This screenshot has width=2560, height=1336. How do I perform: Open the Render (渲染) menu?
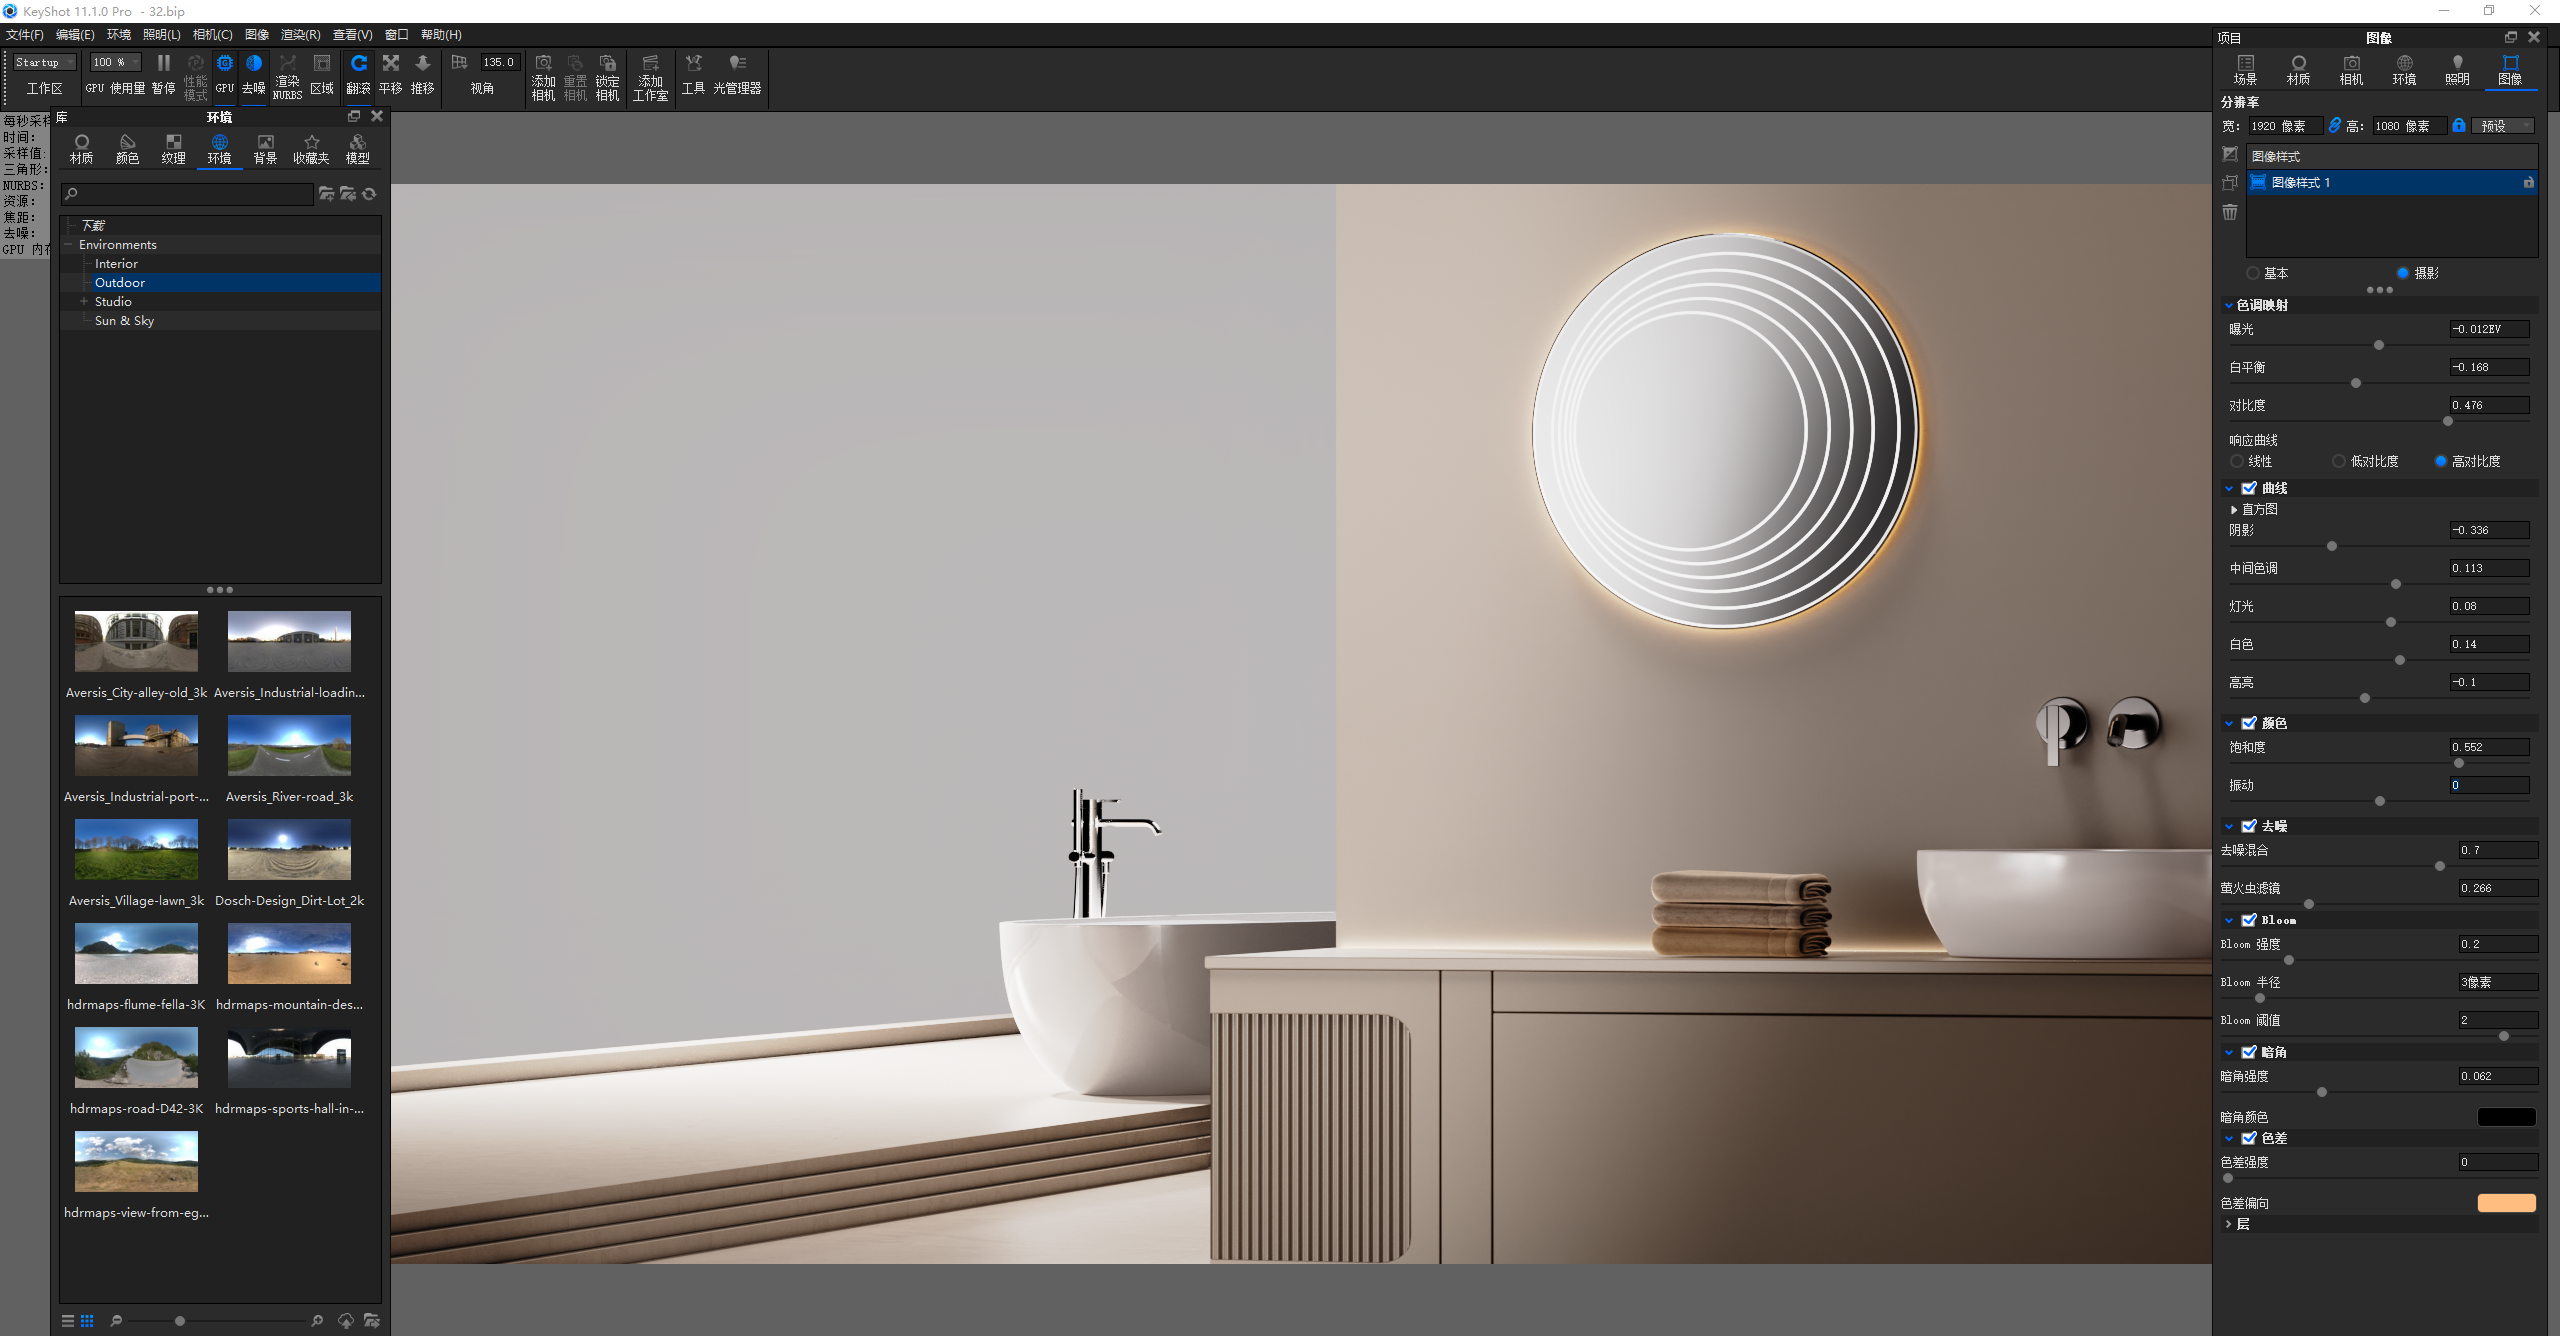point(300,35)
